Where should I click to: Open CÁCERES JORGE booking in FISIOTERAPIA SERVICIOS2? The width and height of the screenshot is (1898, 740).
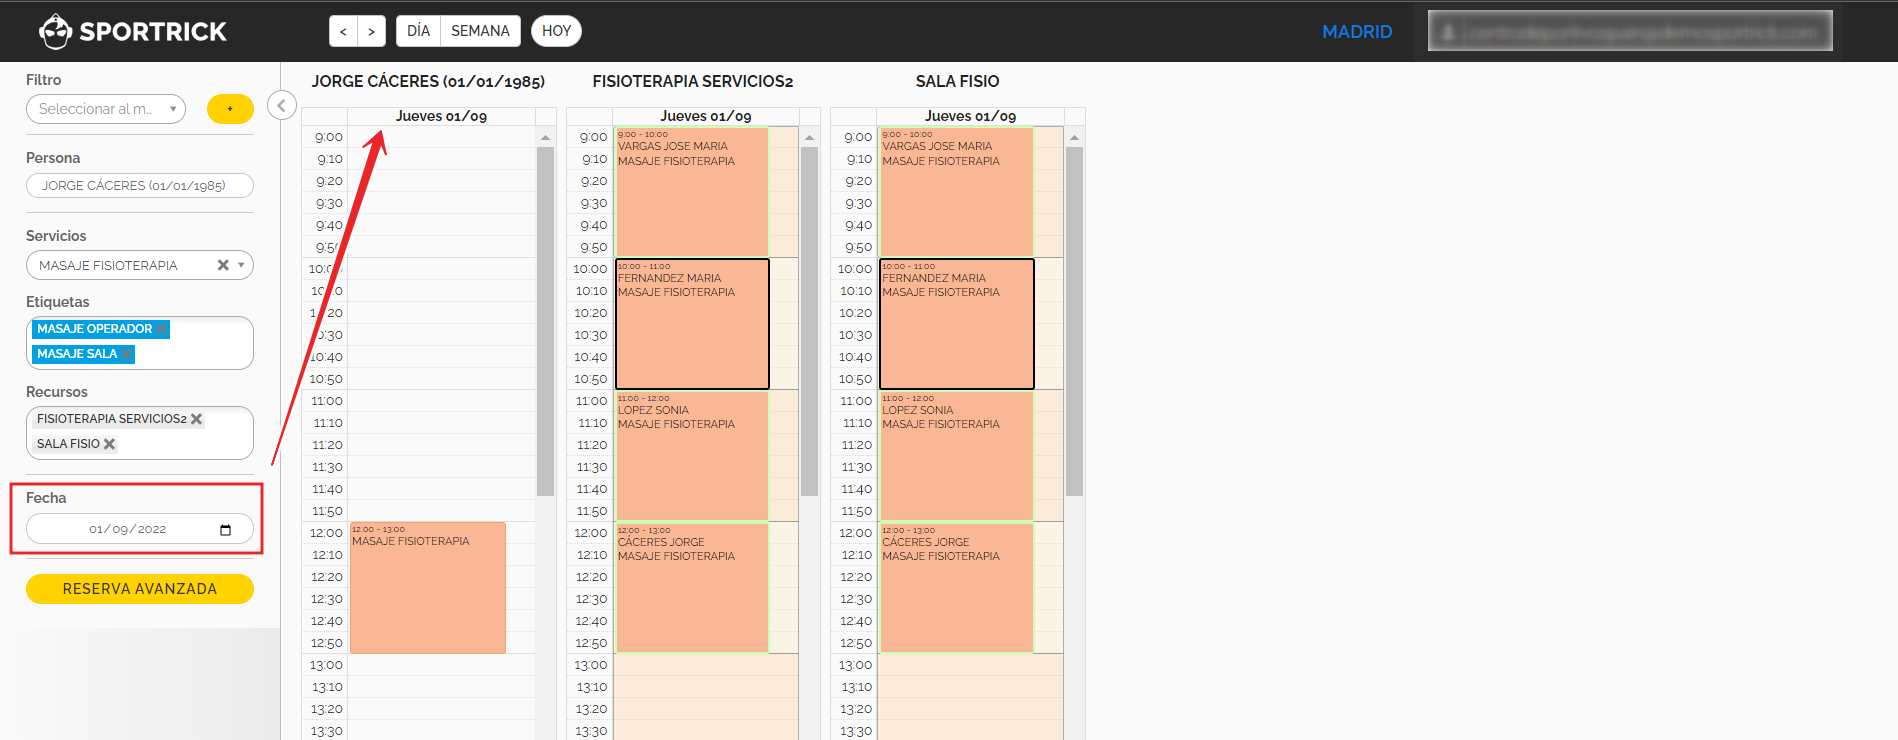692,588
